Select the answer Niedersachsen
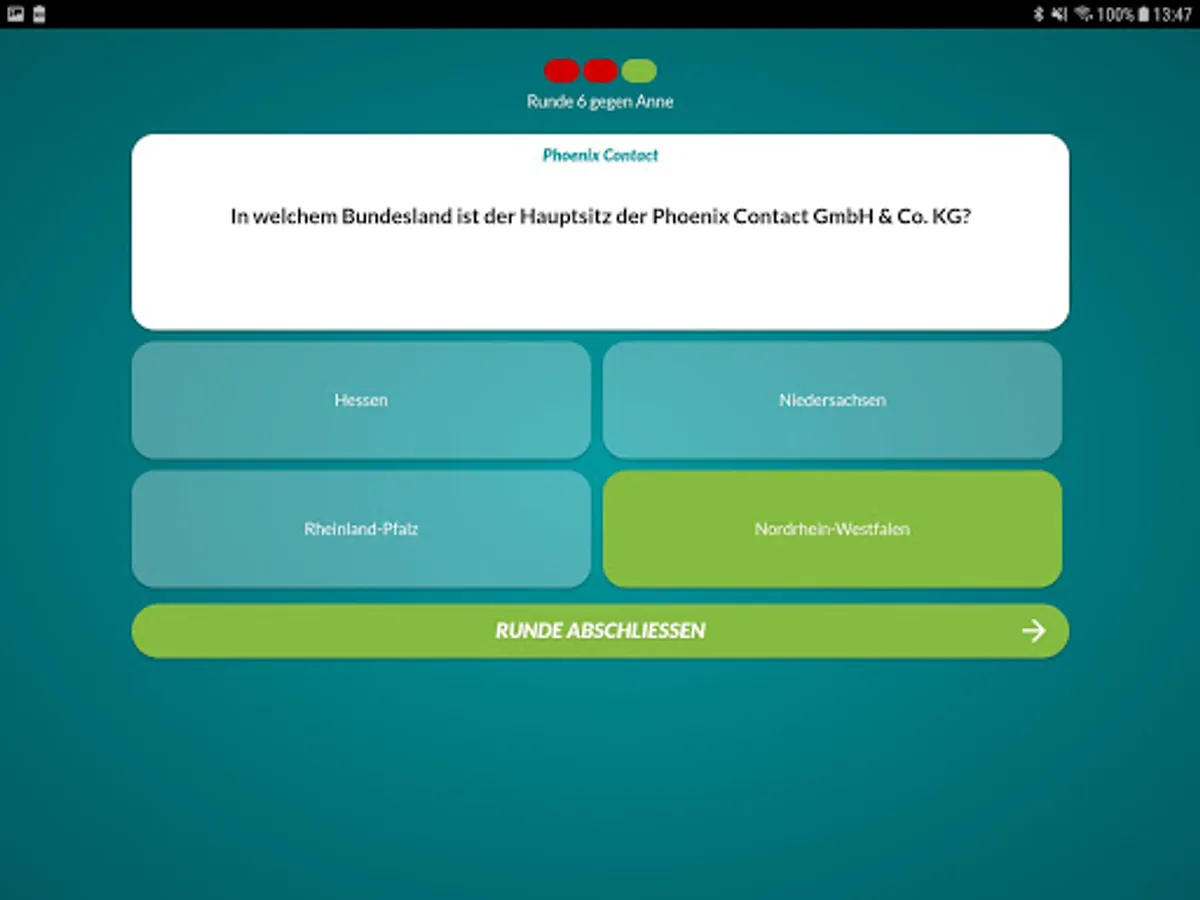 pyautogui.click(x=832, y=400)
